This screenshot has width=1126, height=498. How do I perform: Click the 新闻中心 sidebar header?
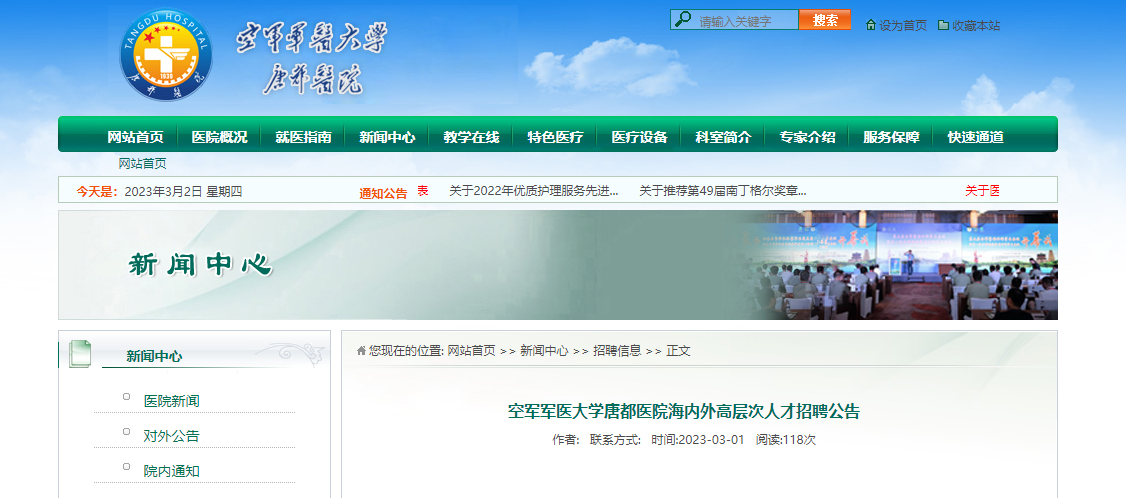154,356
